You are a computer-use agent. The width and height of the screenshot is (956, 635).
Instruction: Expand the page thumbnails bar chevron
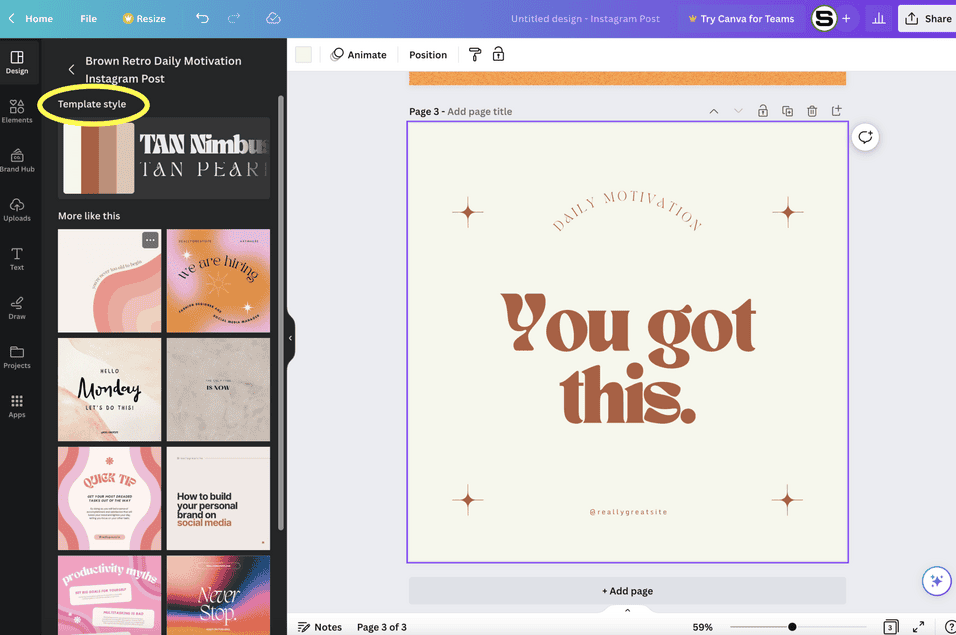click(x=627, y=610)
